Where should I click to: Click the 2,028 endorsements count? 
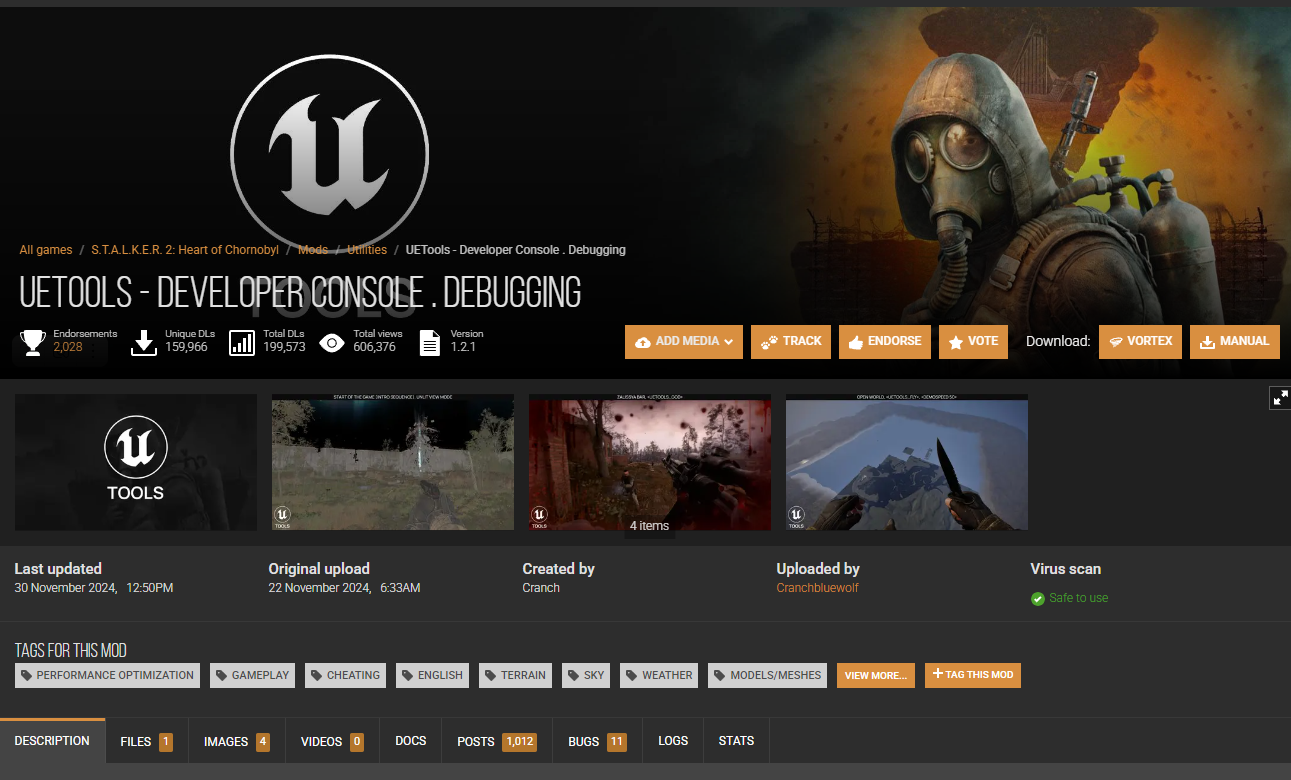(x=68, y=348)
